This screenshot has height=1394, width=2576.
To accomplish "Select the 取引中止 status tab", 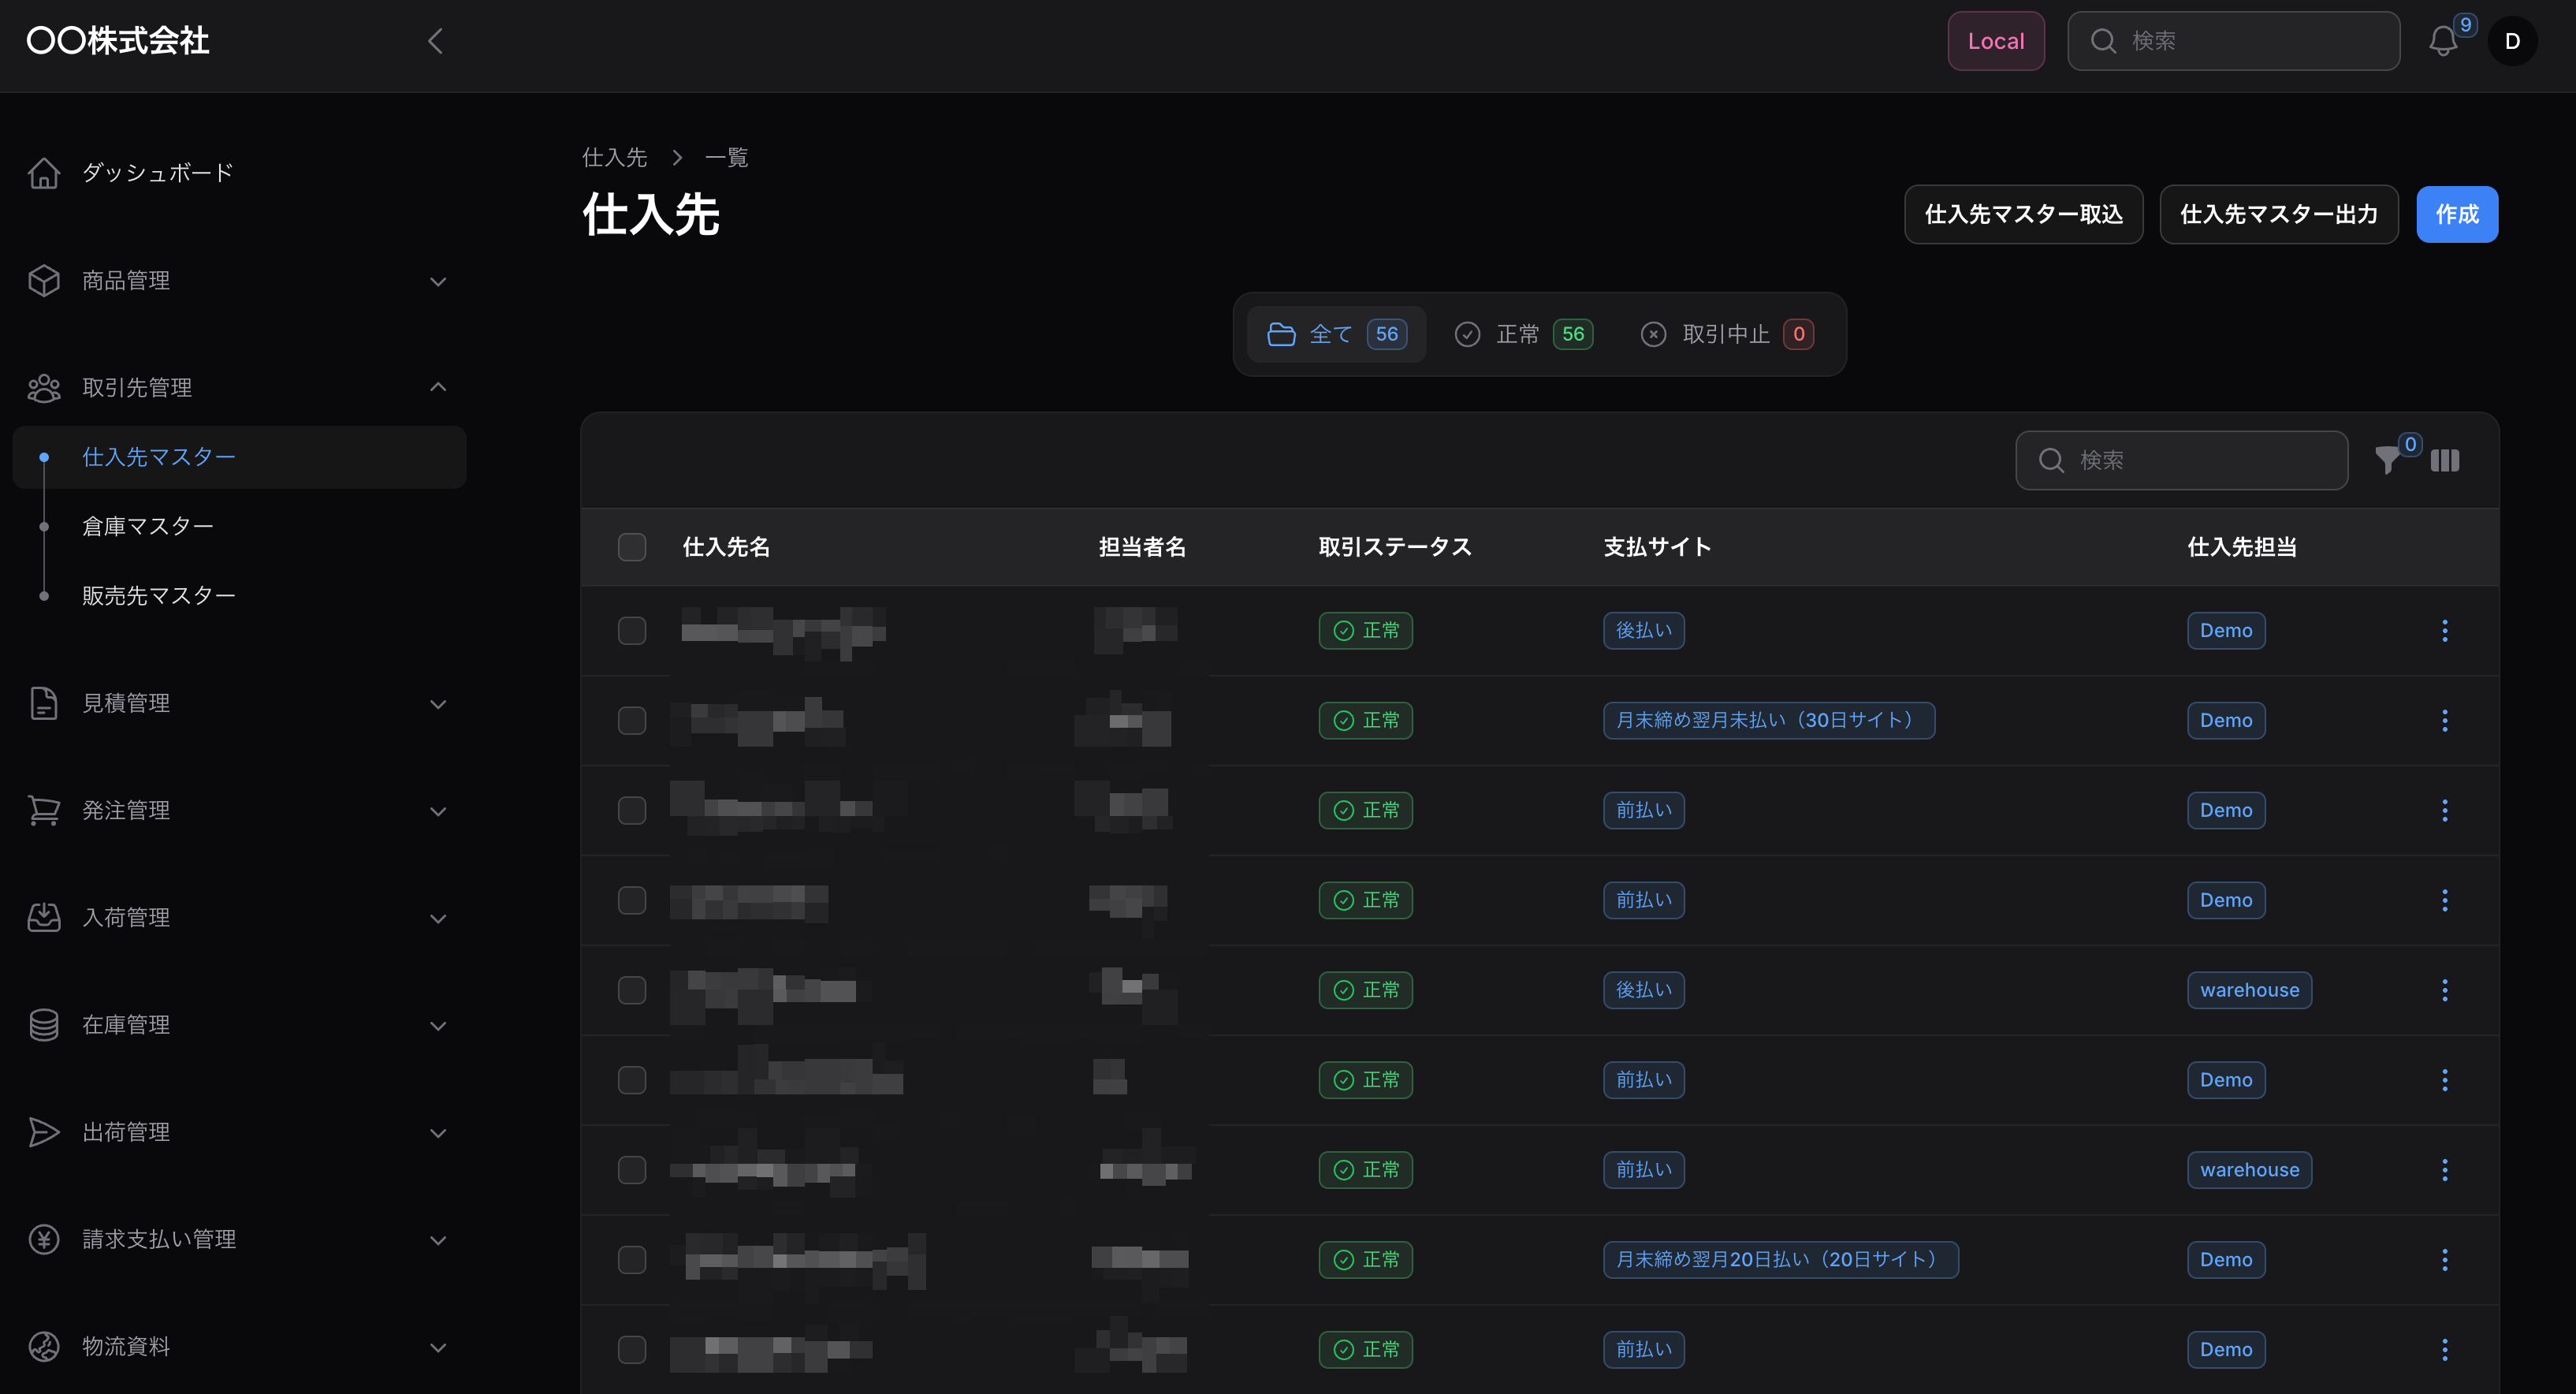I will click(1727, 334).
